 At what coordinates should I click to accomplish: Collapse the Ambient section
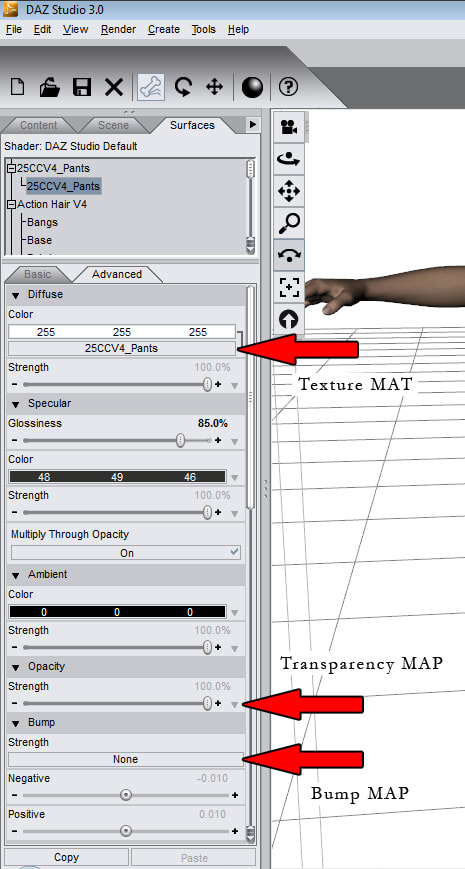[x=15, y=575]
